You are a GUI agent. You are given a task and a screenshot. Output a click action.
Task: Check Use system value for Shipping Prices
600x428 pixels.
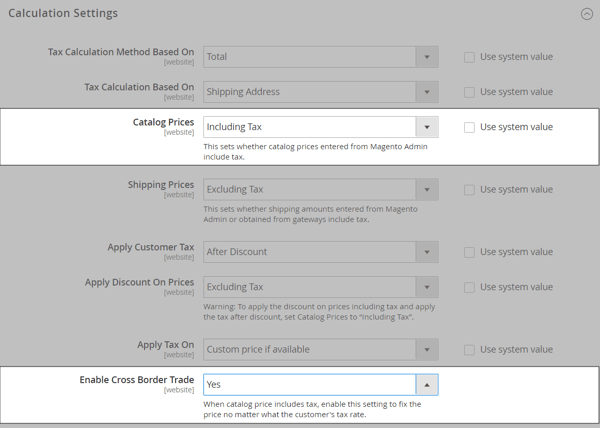click(469, 190)
